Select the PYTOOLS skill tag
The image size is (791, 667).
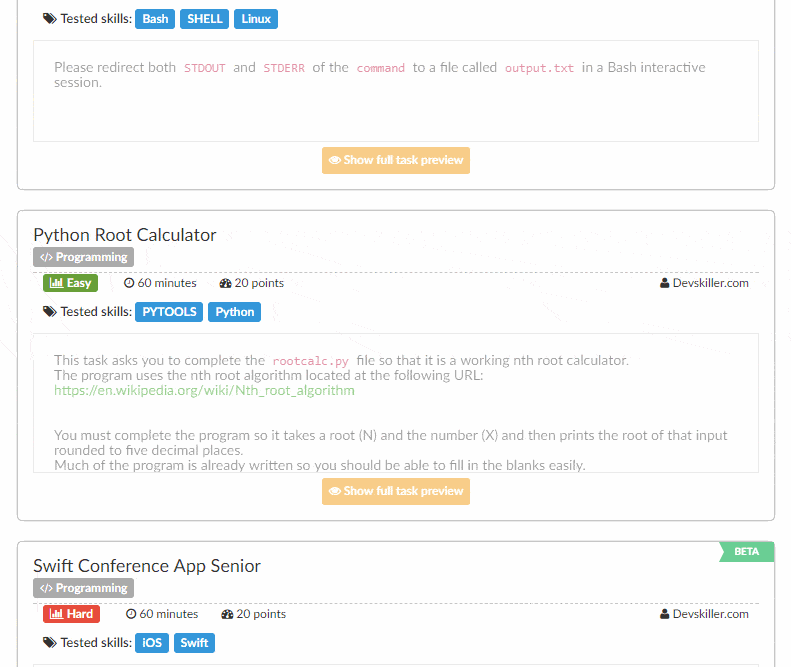169,312
